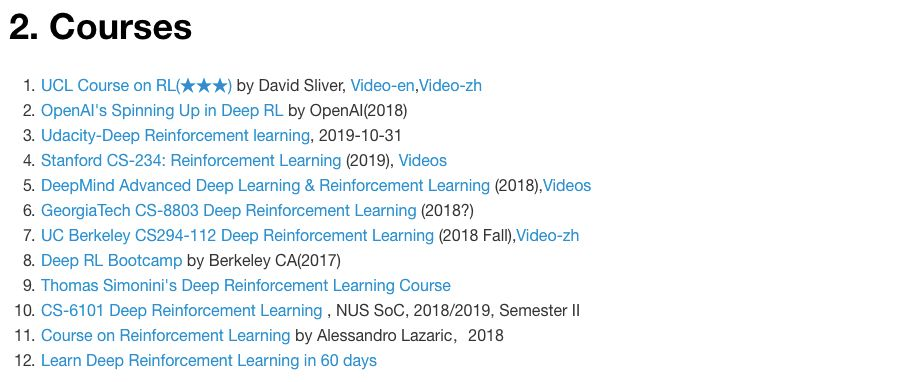This screenshot has width=914, height=382.
Task: Open the UCL Course on RL link
Action: coord(136,86)
